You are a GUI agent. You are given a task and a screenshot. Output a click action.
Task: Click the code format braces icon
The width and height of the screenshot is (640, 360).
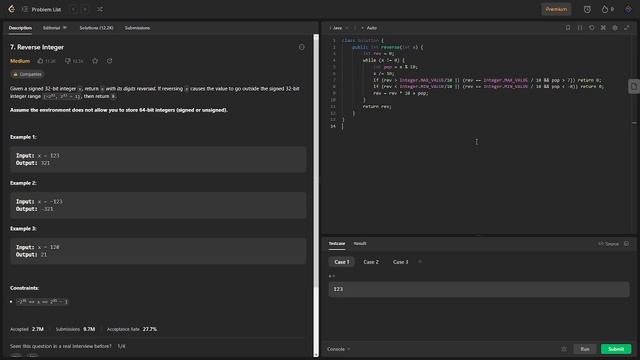tap(580, 28)
